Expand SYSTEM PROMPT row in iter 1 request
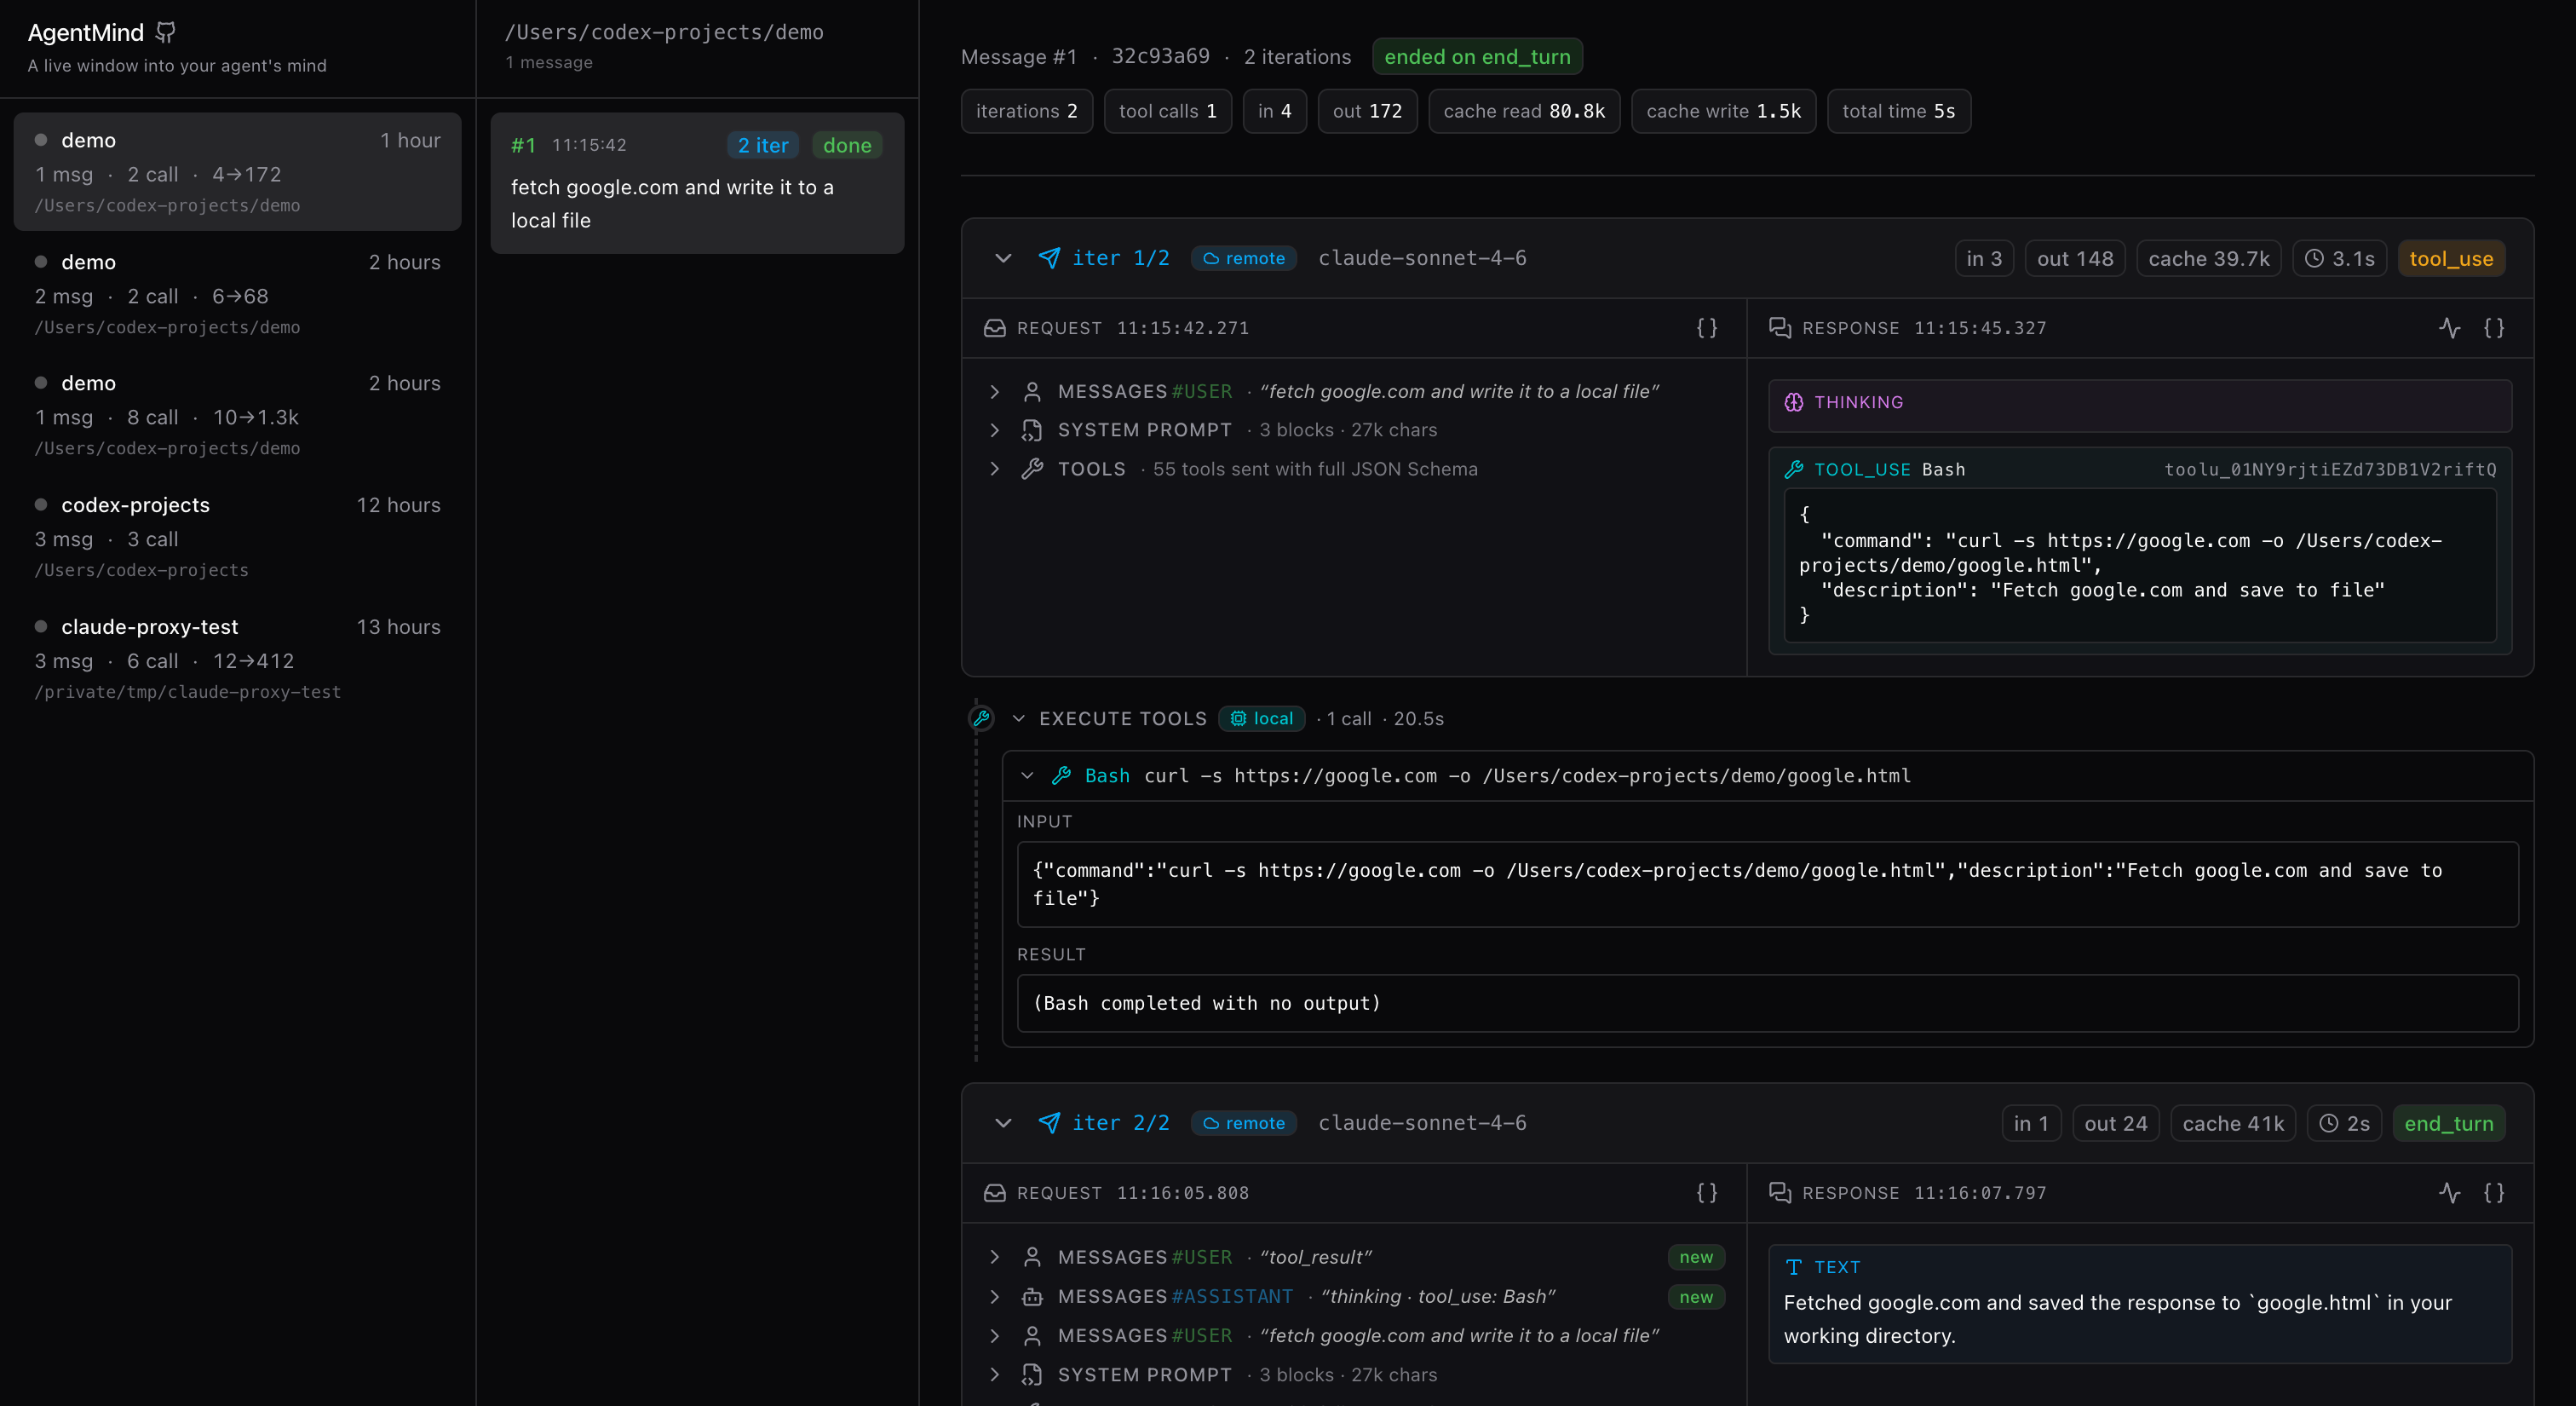The width and height of the screenshot is (2576, 1406). pyautogui.click(x=994, y=430)
